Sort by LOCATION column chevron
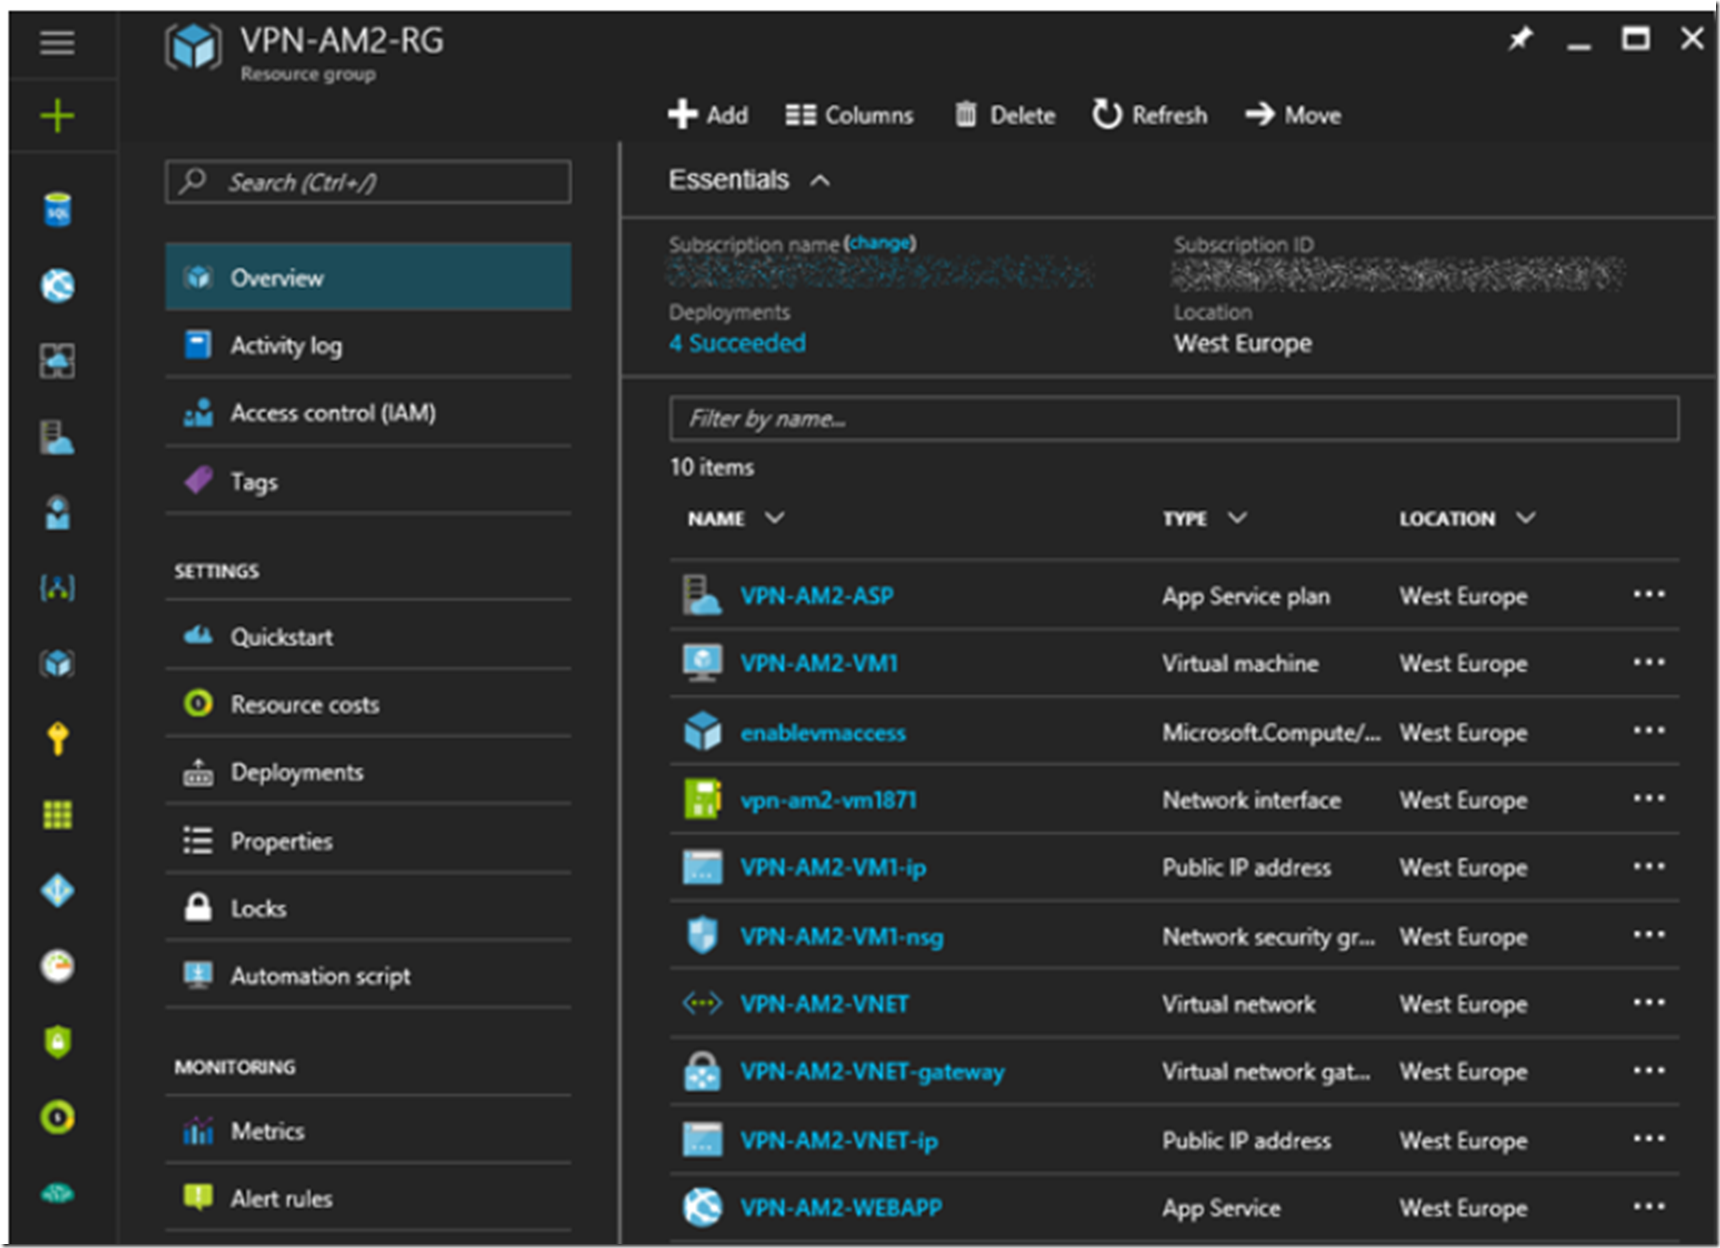Screen dimensions: 1720x1248 (1525, 518)
